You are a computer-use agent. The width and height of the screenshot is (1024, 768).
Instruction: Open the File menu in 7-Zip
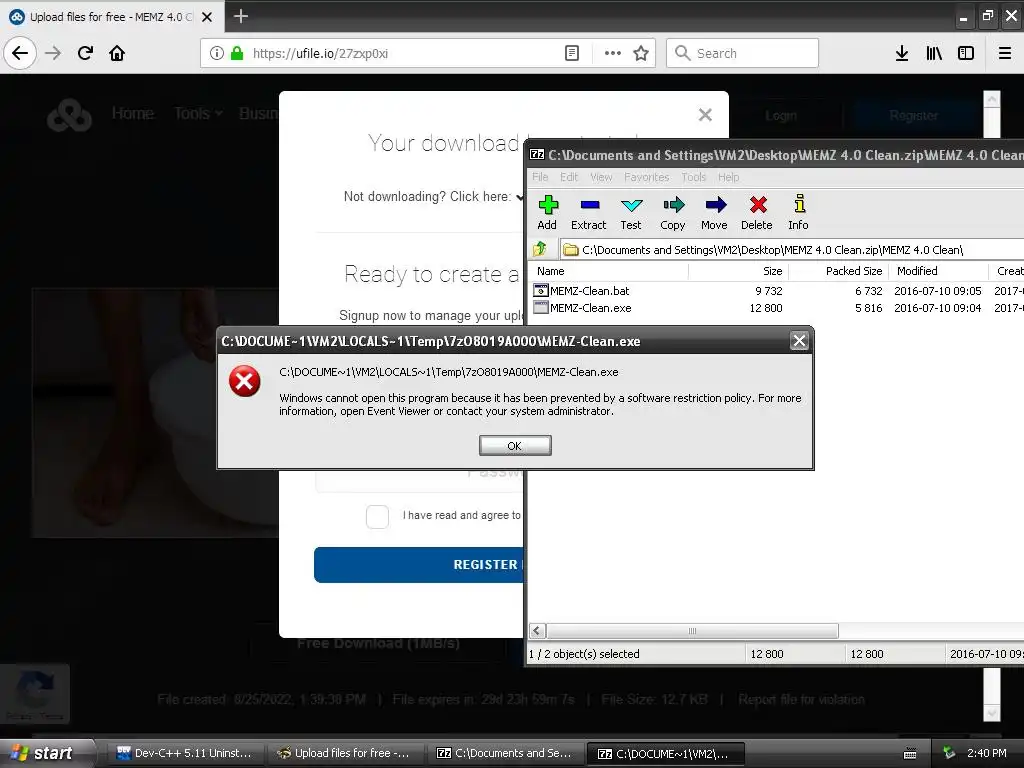click(540, 177)
